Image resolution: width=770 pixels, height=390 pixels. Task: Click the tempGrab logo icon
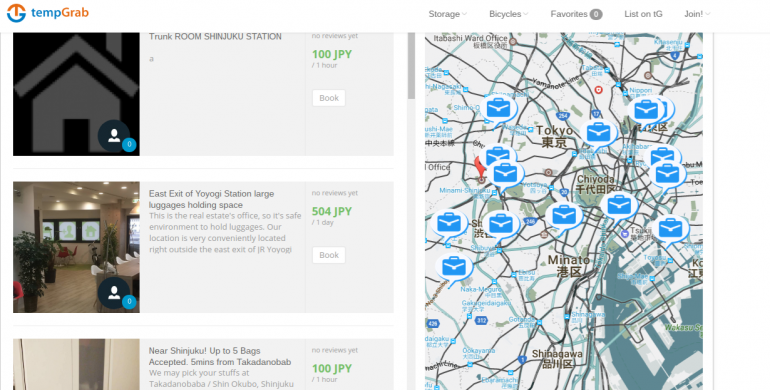point(16,13)
